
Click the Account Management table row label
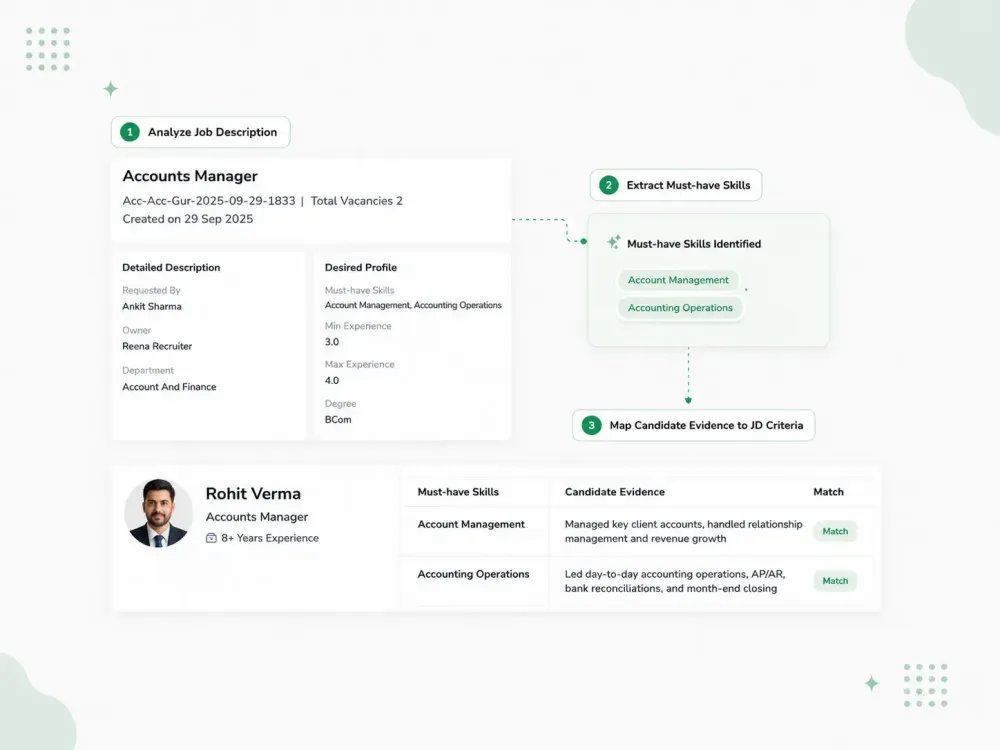click(x=471, y=524)
